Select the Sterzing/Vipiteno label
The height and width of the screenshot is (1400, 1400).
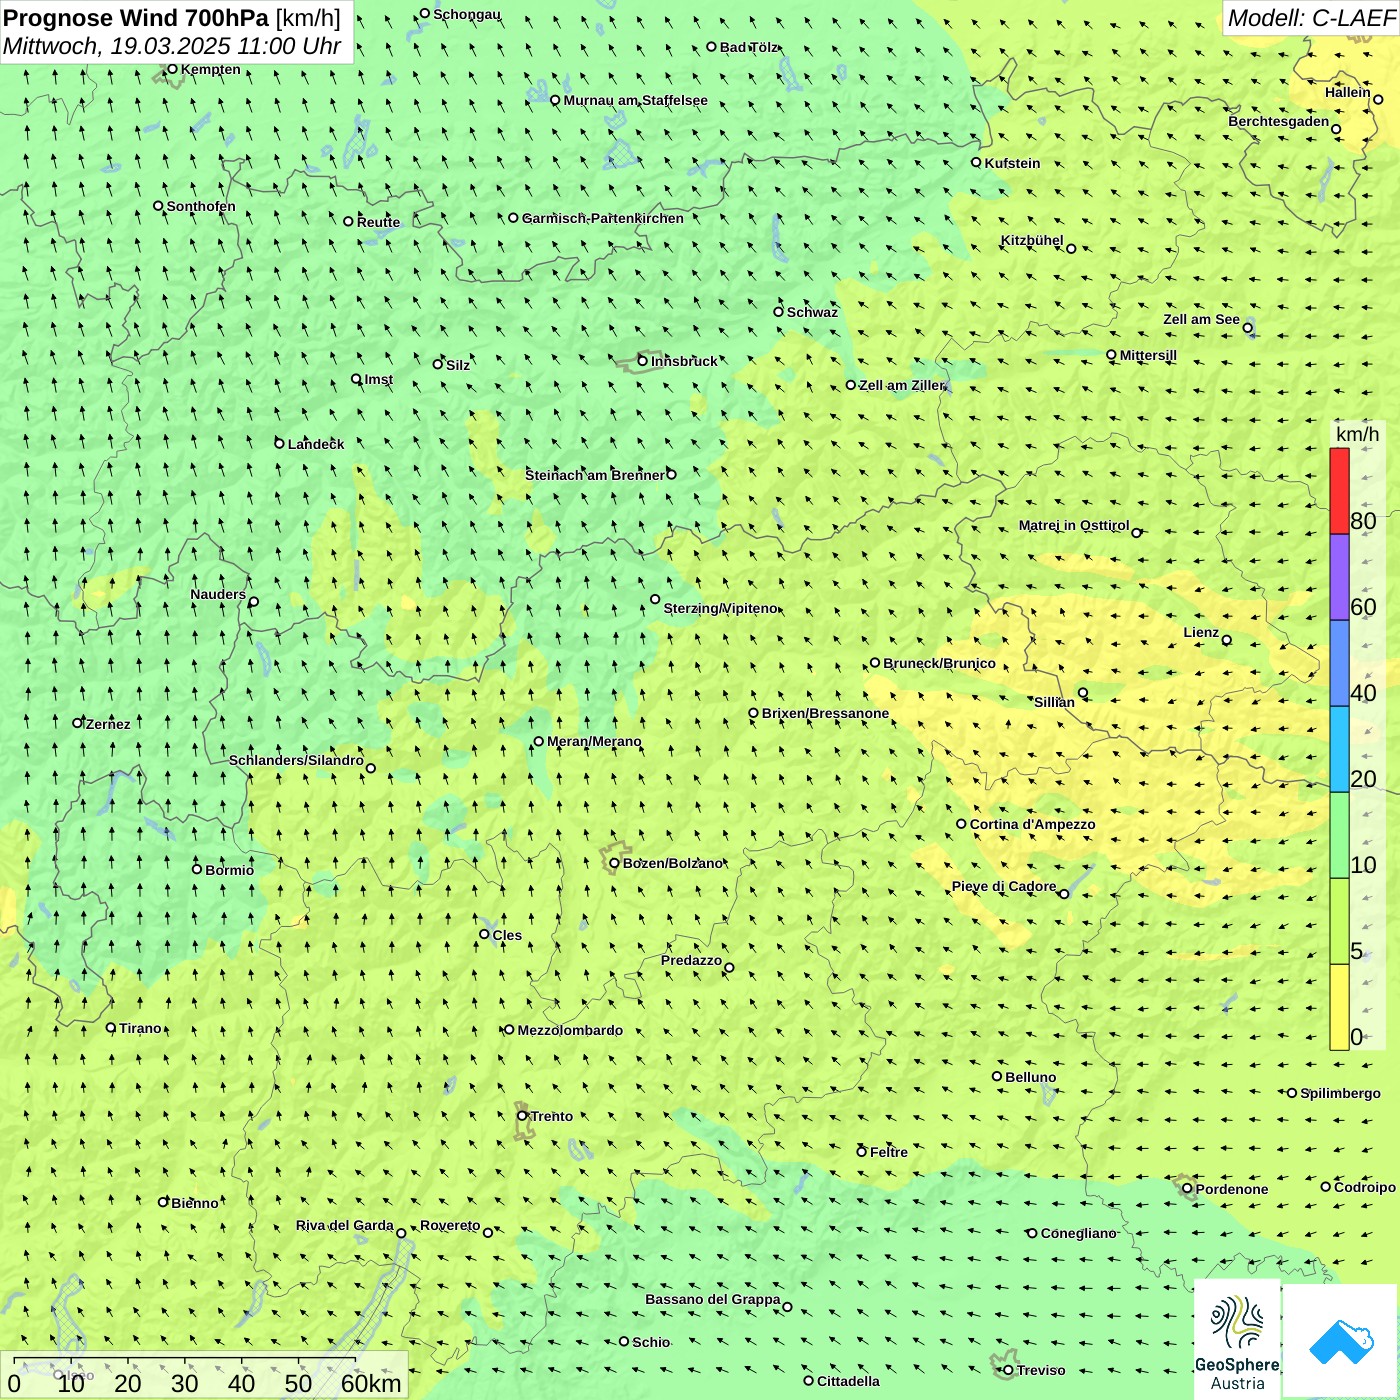720,608
